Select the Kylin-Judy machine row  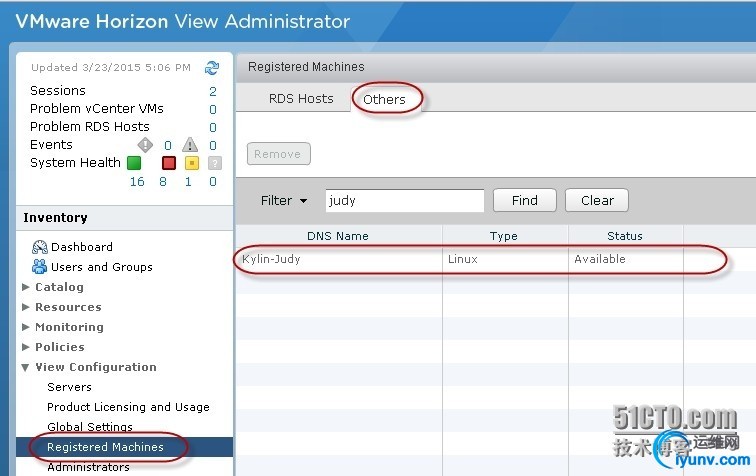point(496,259)
